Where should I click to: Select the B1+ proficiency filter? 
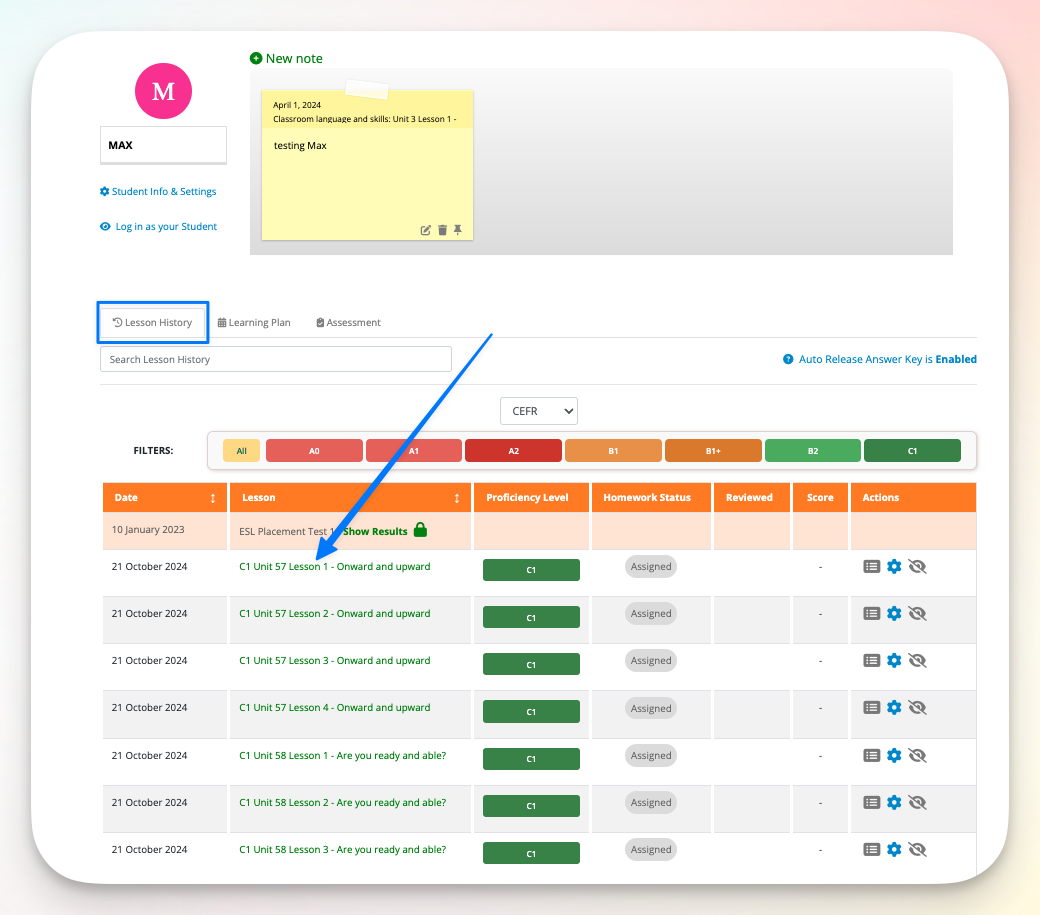pos(712,450)
